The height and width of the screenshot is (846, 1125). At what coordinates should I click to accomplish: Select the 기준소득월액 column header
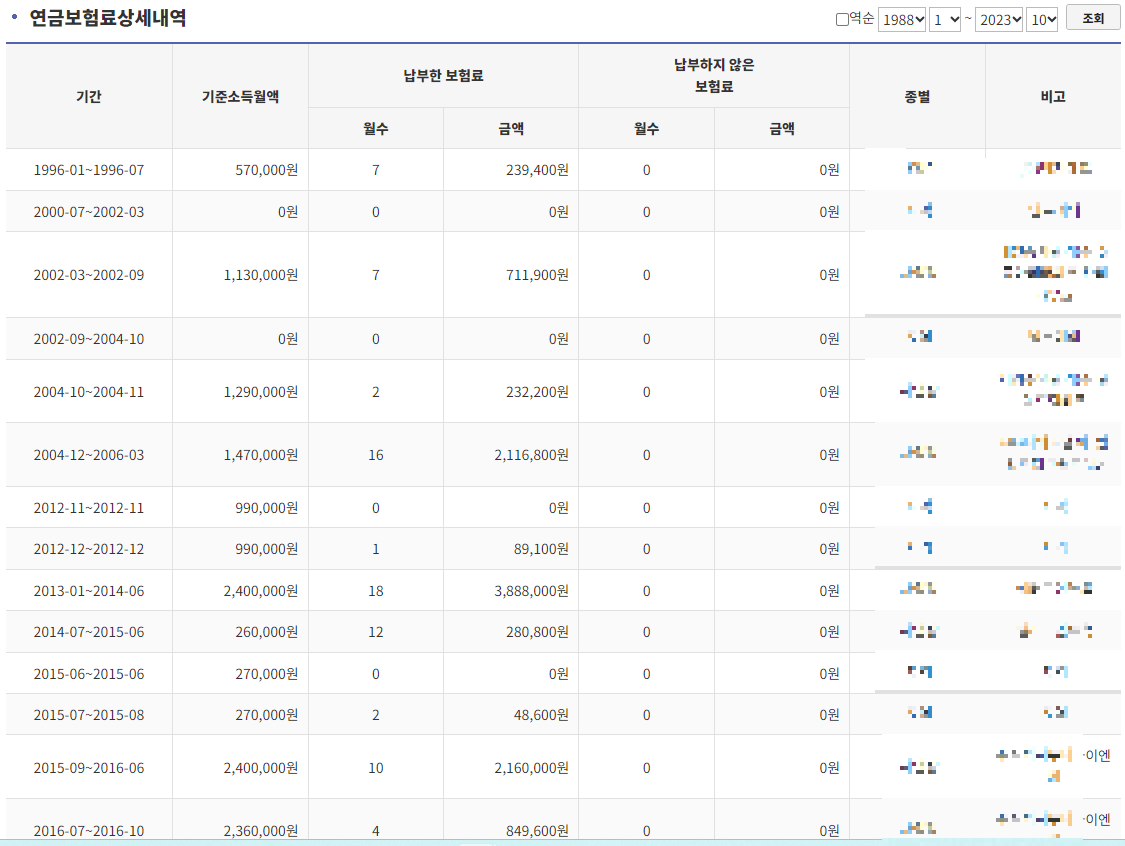point(241,97)
